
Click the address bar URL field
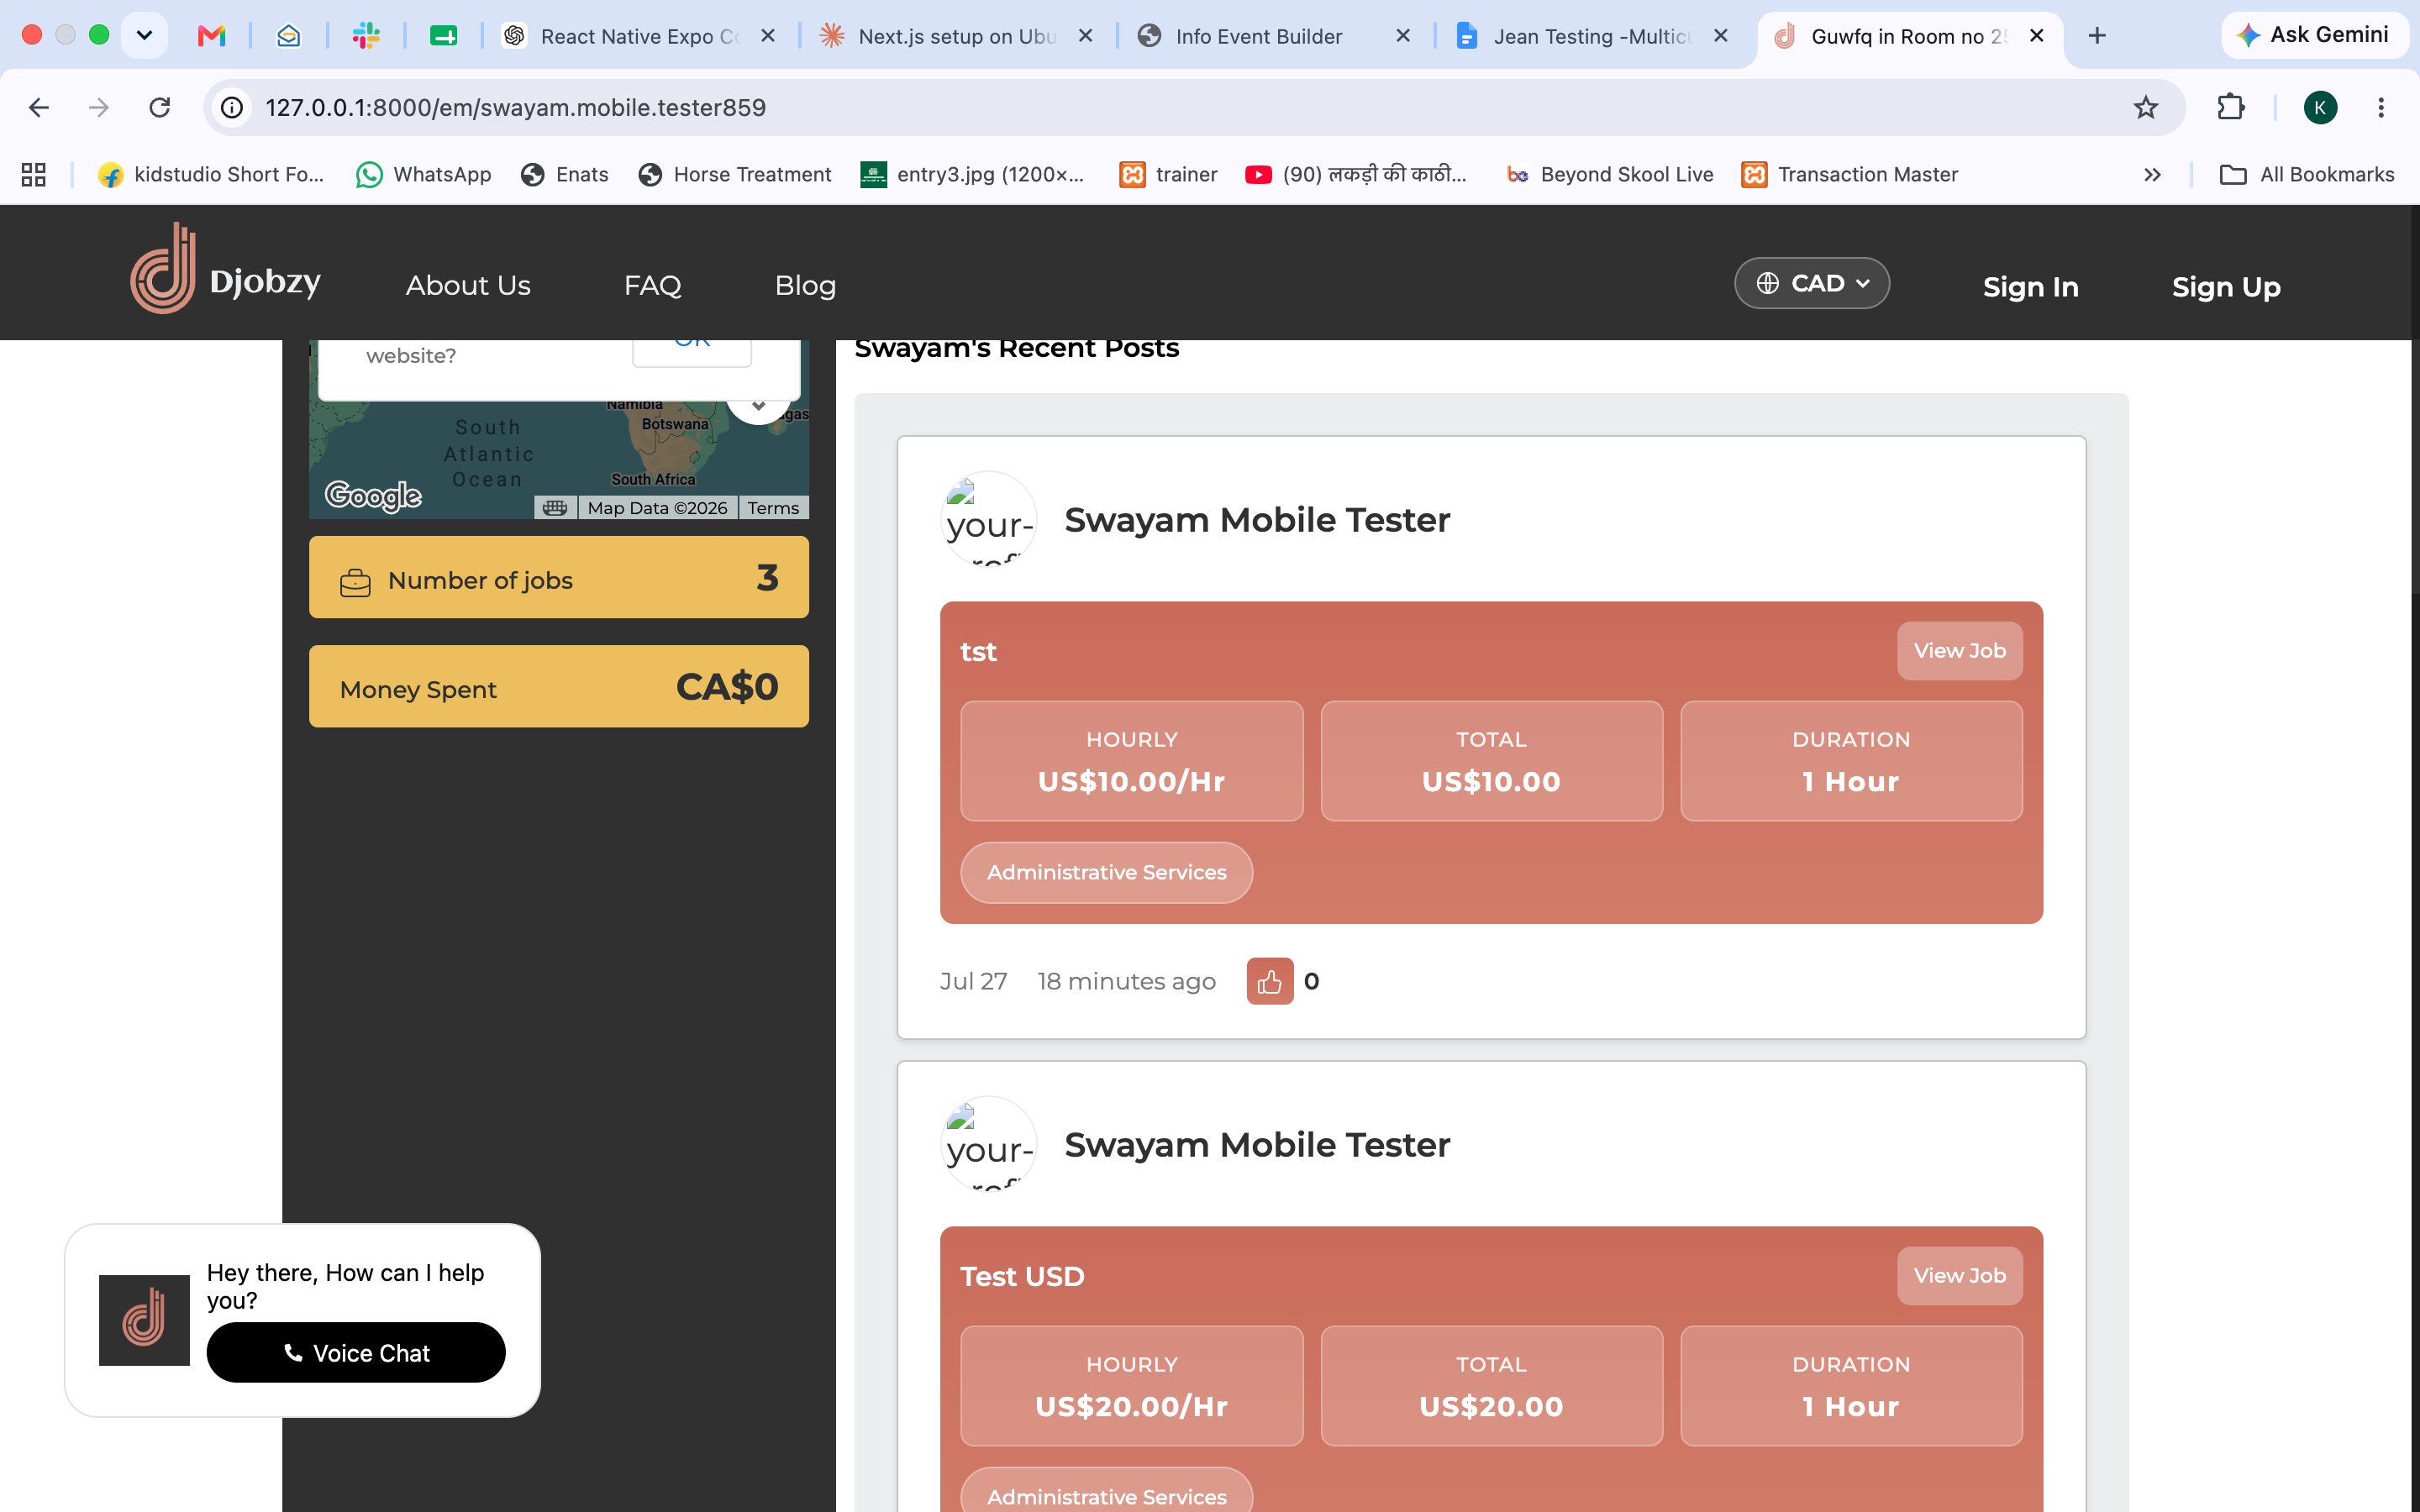pyautogui.click(x=1190, y=107)
